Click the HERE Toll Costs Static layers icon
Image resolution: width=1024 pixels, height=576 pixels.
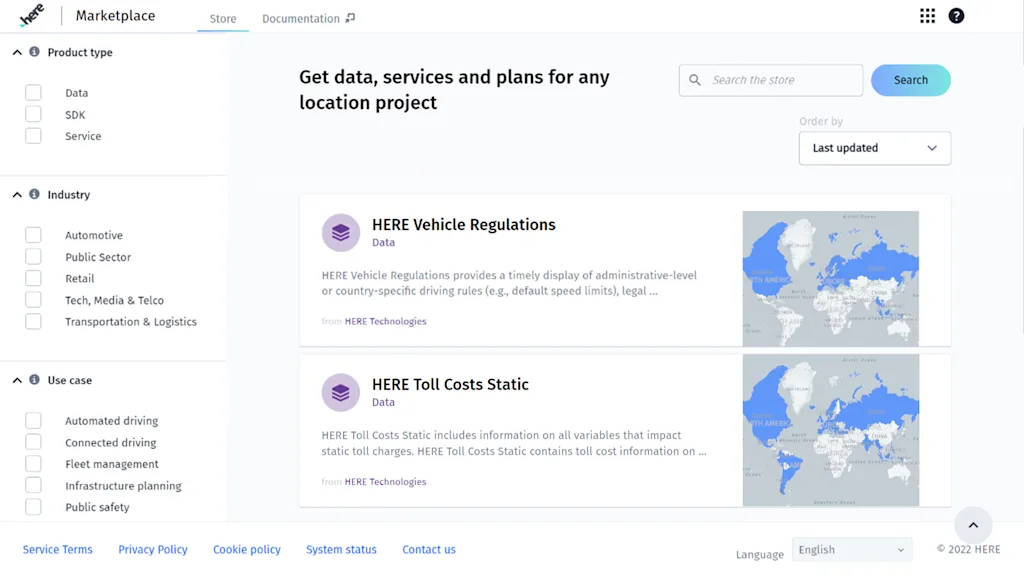click(340, 392)
